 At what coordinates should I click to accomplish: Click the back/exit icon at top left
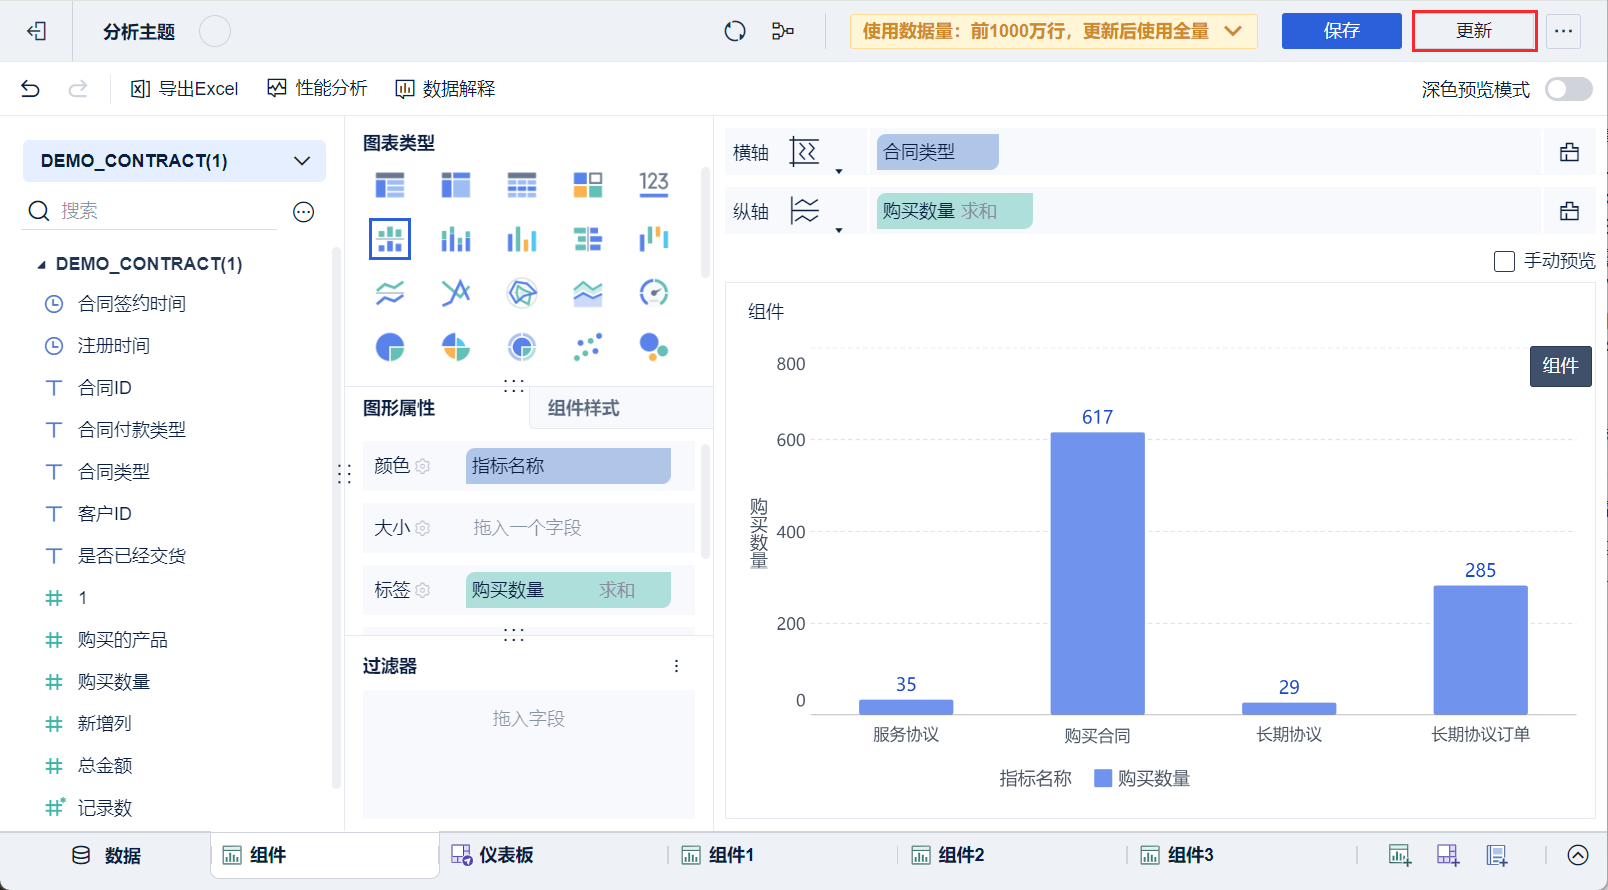[37, 31]
